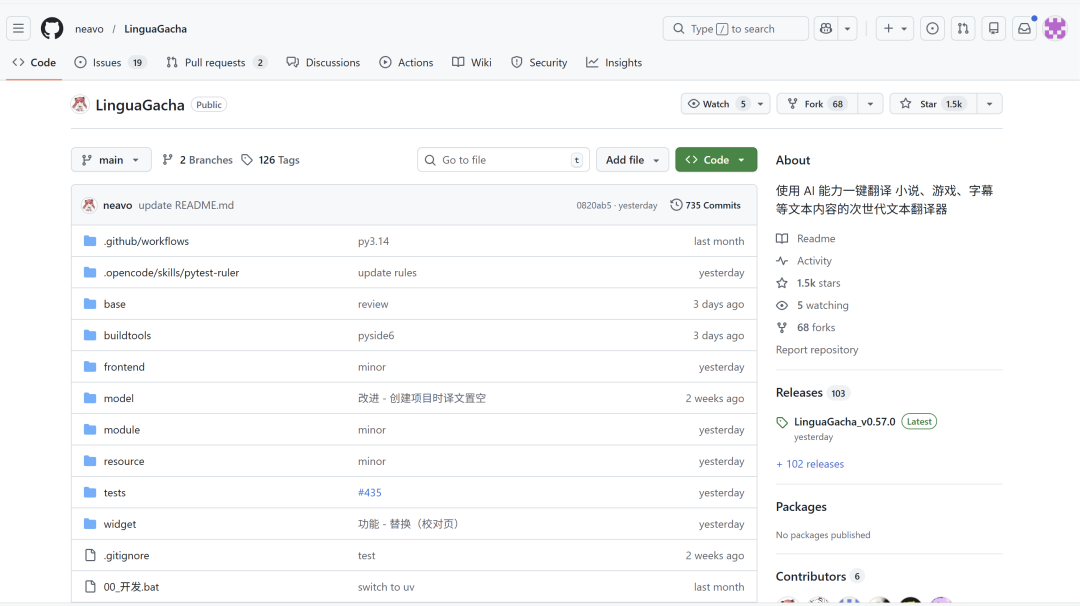Open the green Code dropdown button
This screenshot has width=1080, height=606.
coord(716,160)
